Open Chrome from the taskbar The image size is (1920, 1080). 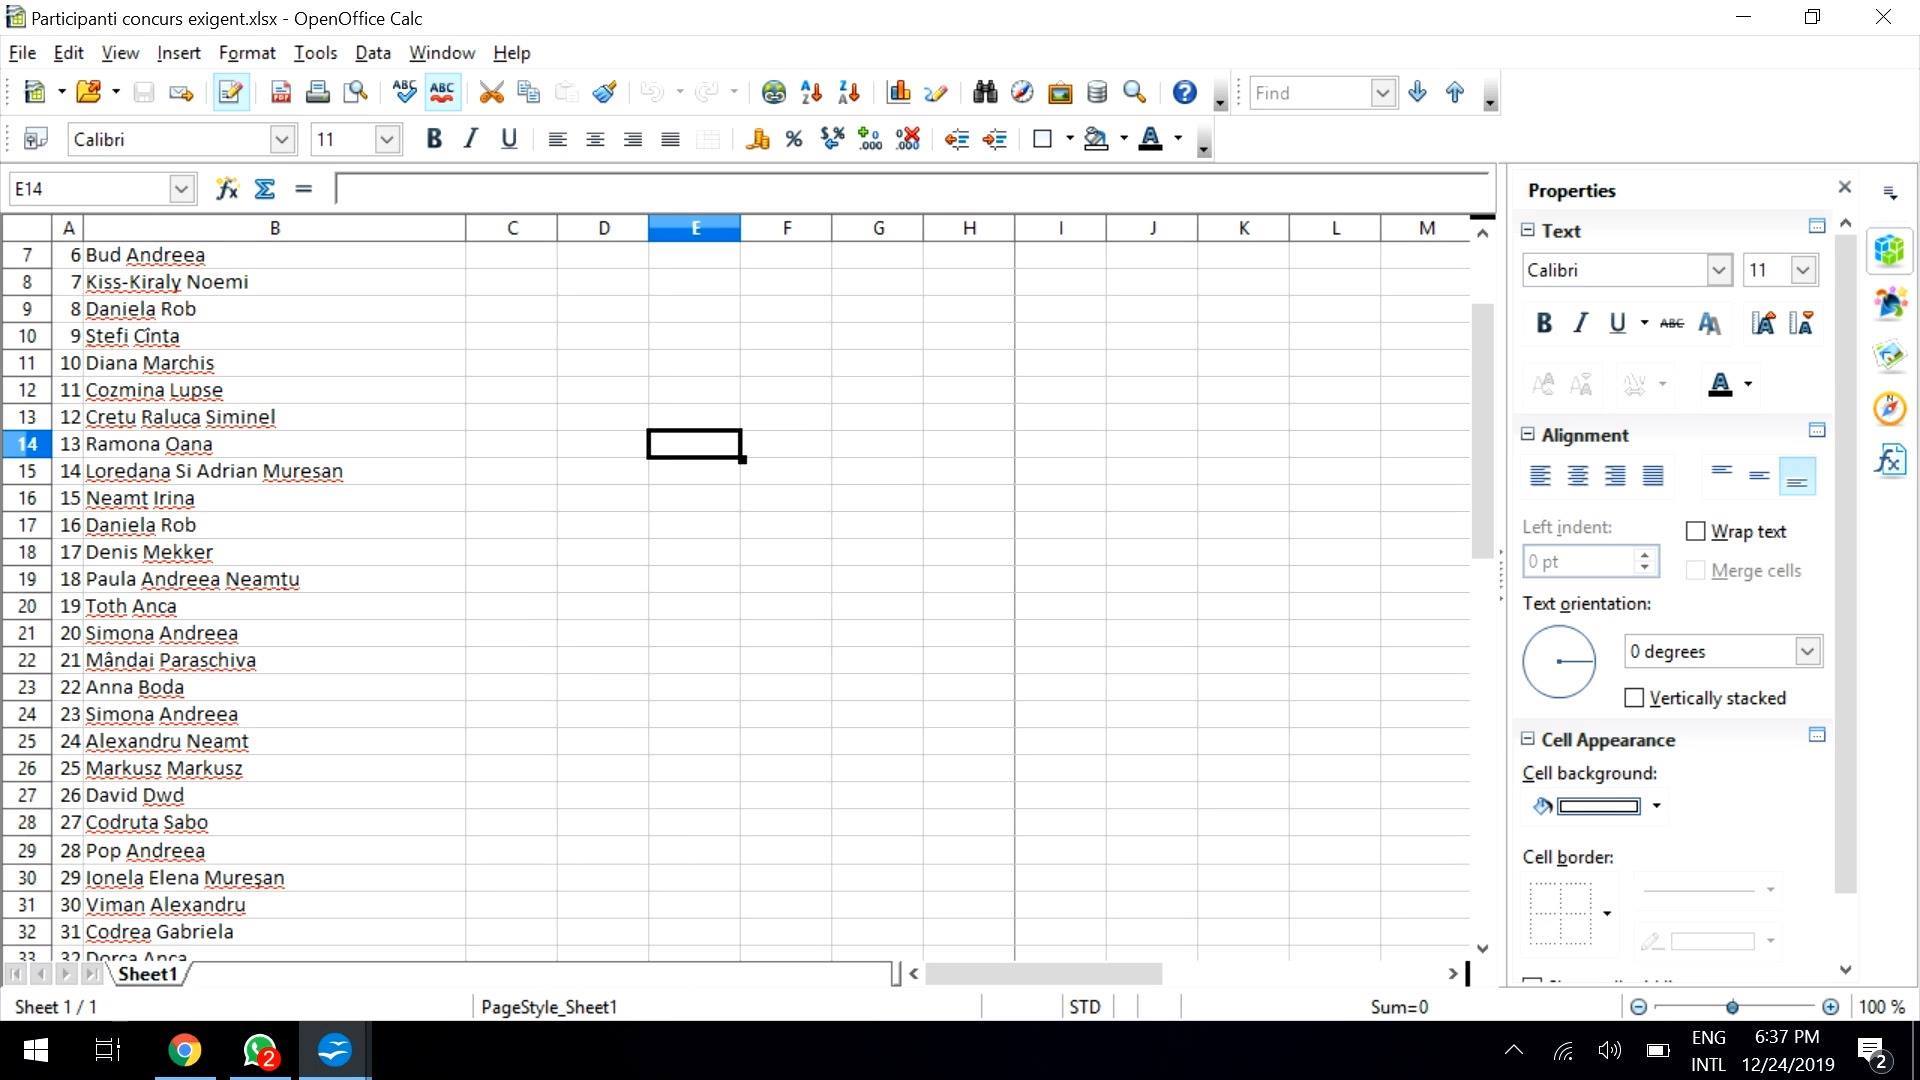pos(184,1050)
